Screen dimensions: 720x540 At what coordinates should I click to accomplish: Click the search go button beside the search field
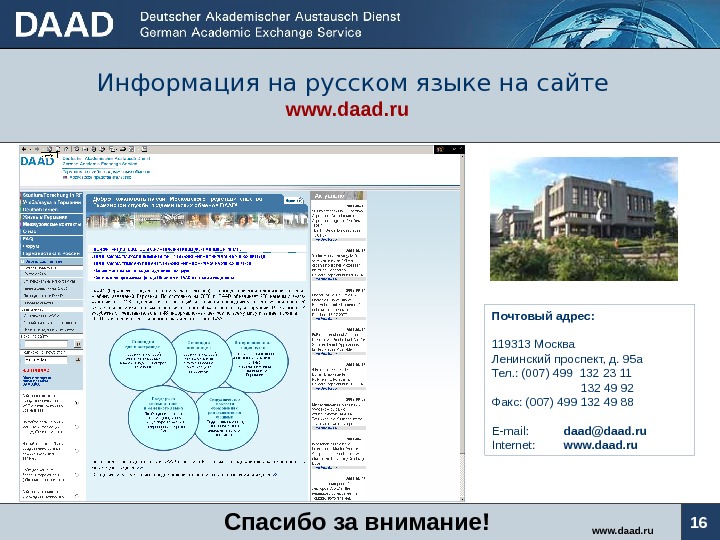[78, 343]
